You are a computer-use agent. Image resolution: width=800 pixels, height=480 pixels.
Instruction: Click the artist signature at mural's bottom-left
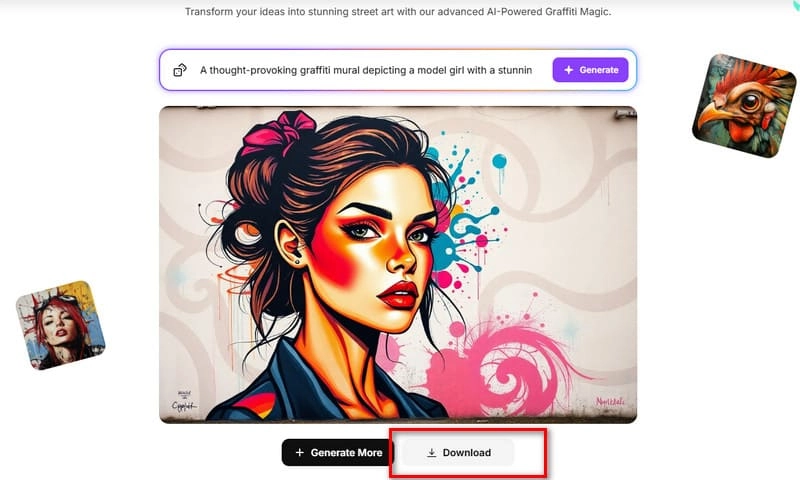click(x=184, y=401)
